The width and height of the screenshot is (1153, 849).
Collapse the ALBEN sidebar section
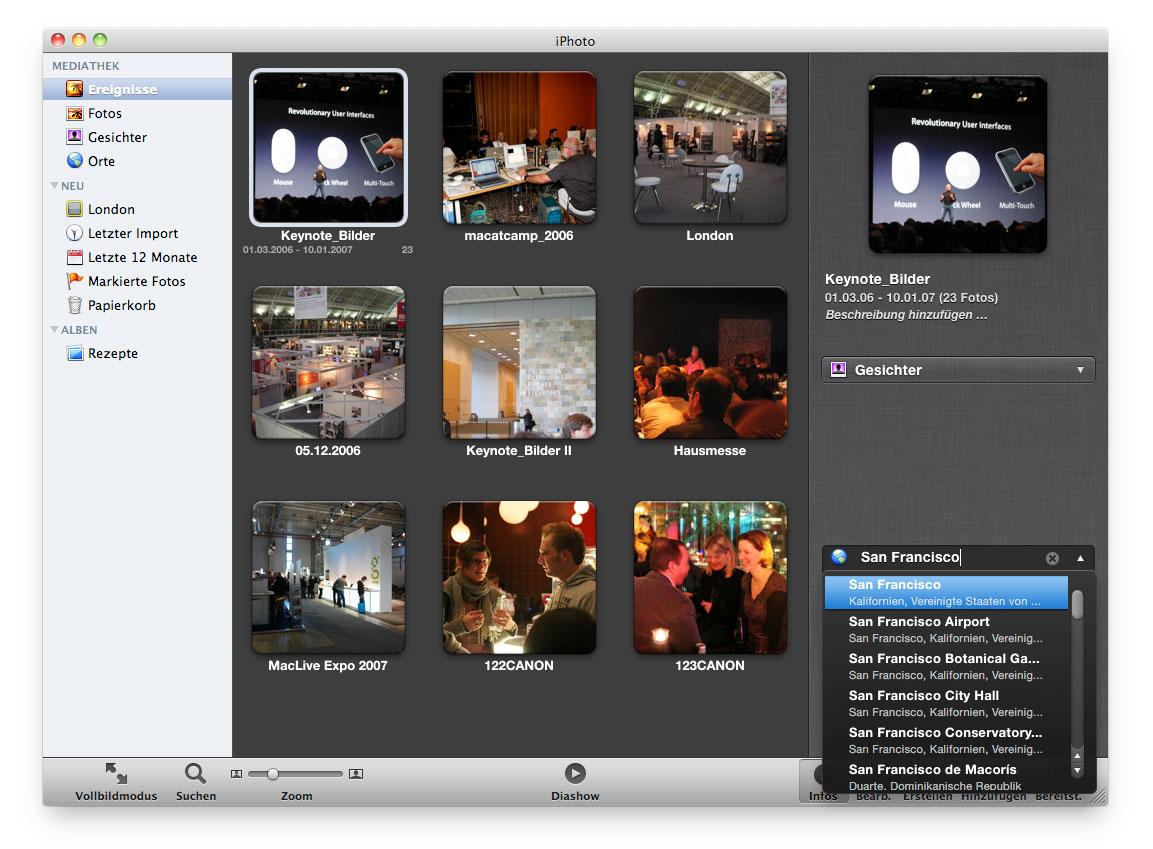(x=54, y=330)
